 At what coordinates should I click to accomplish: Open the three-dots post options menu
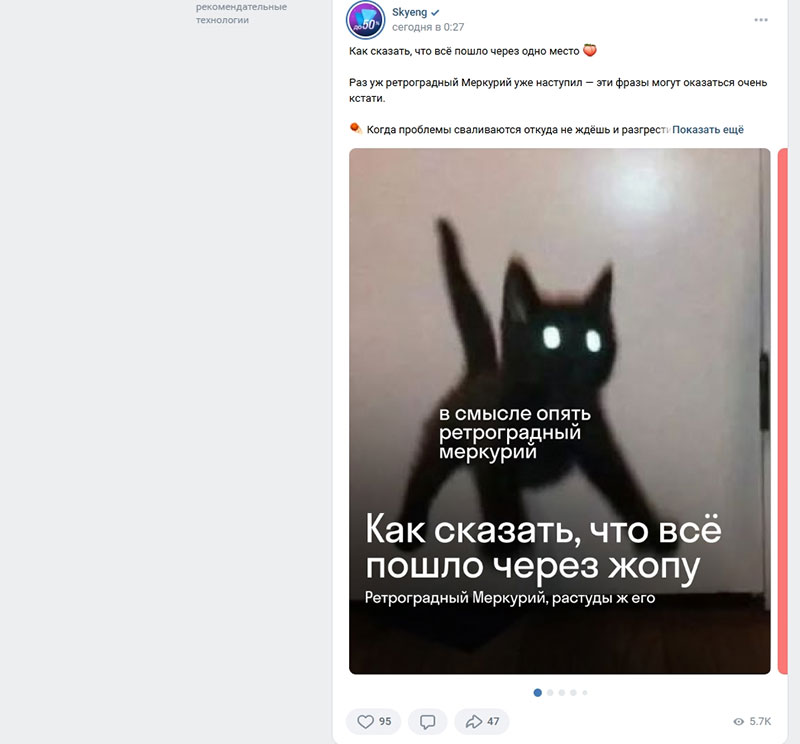pyautogui.click(x=761, y=20)
